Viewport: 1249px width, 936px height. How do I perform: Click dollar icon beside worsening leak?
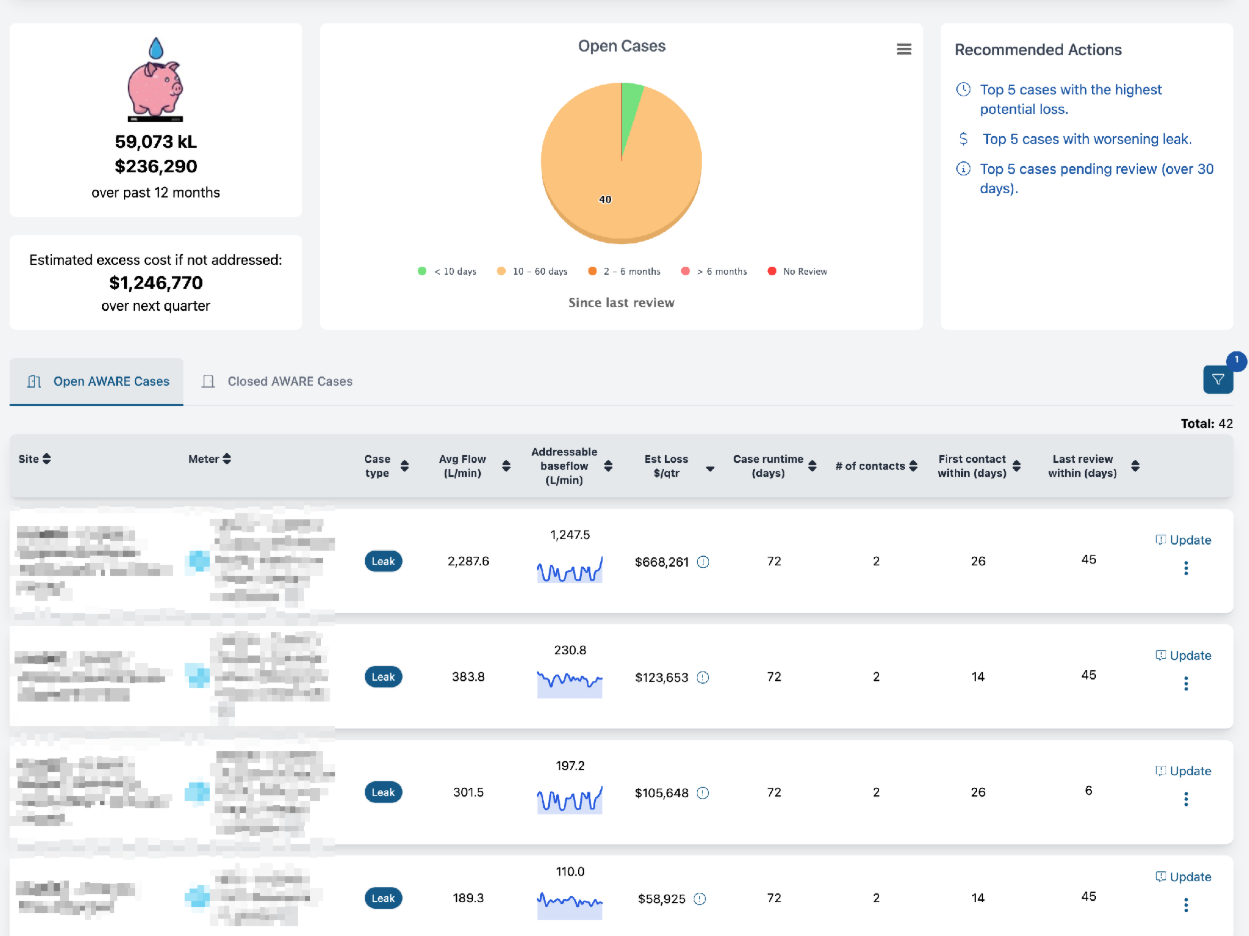click(x=963, y=139)
